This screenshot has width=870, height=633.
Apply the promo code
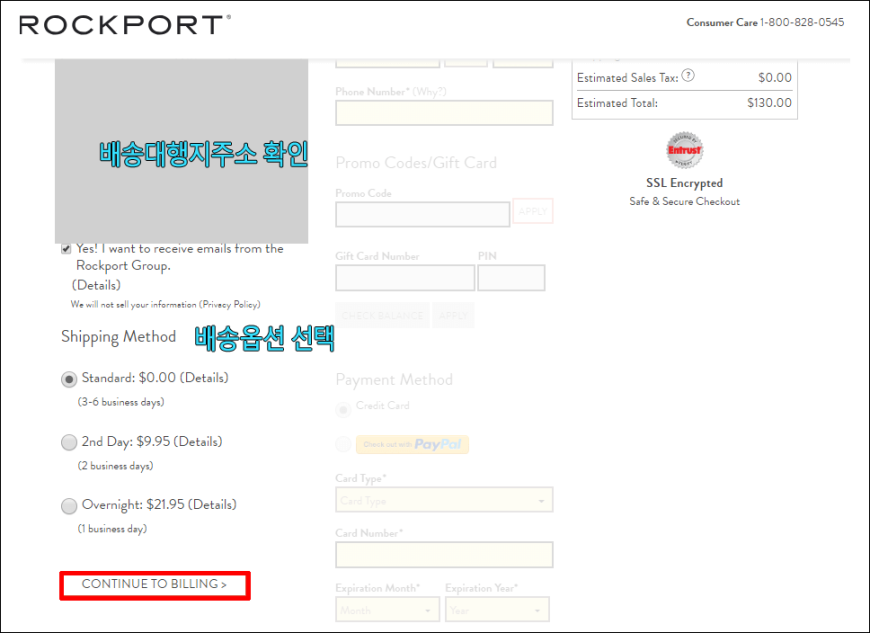[x=533, y=211]
